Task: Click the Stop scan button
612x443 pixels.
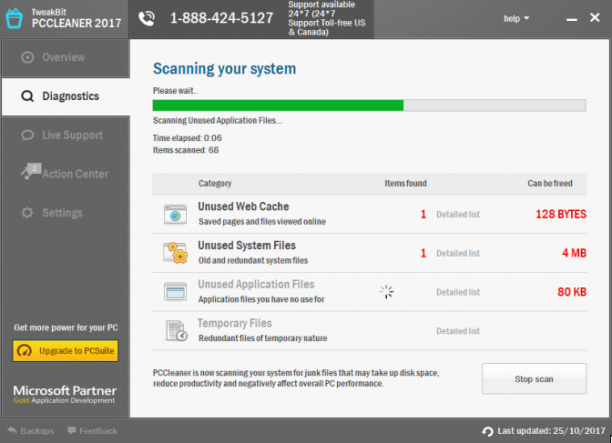Action: pyautogui.click(x=534, y=379)
